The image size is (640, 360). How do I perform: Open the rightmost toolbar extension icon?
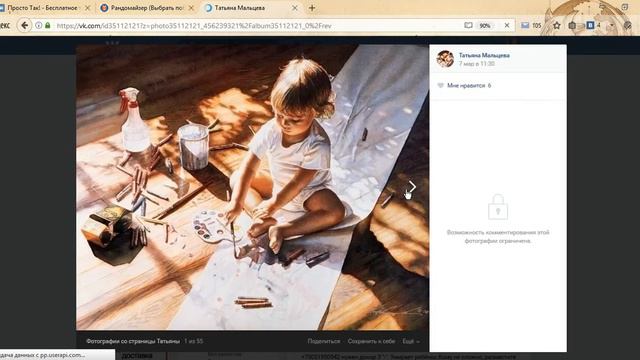628,25
